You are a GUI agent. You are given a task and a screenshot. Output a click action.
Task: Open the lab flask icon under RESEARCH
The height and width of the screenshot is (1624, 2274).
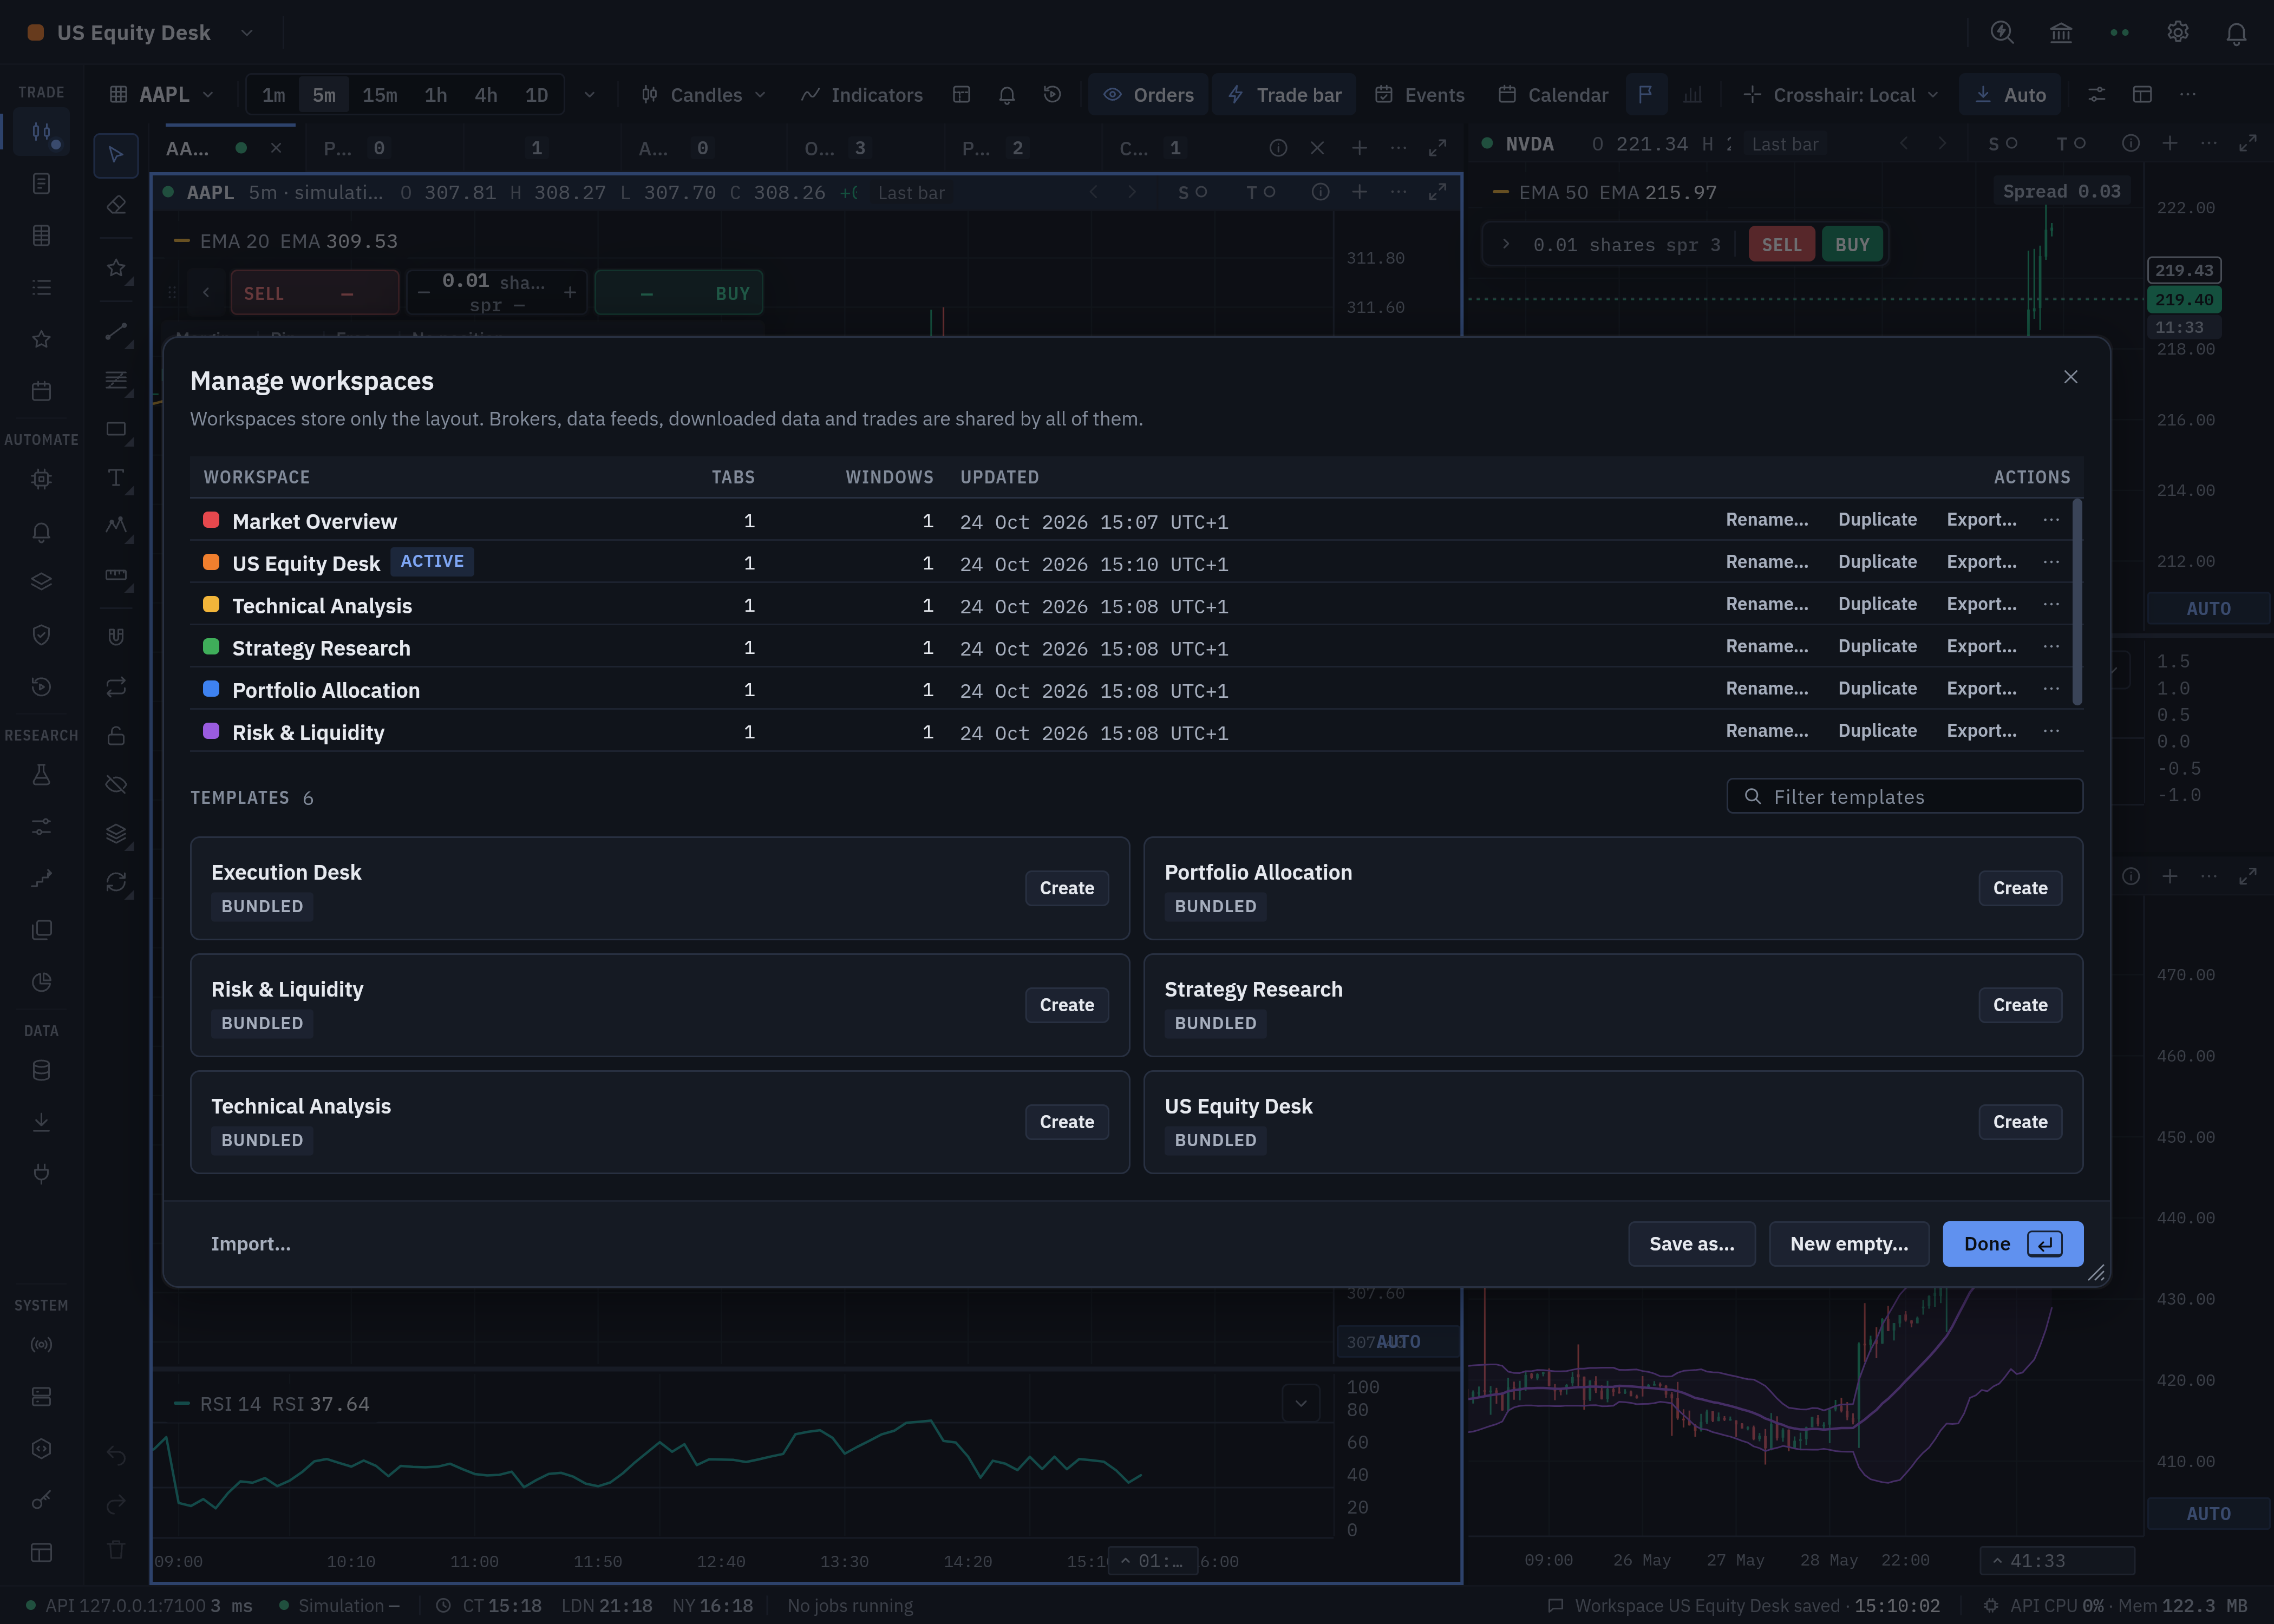[41, 775]
